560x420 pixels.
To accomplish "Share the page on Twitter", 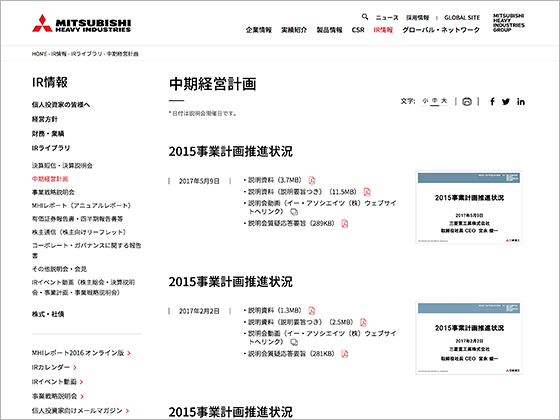I will point(506,102).
